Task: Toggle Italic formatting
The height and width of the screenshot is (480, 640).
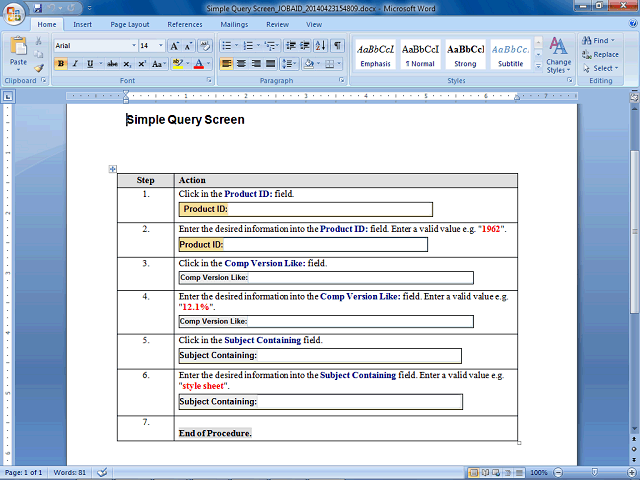Action: (75, 64)
